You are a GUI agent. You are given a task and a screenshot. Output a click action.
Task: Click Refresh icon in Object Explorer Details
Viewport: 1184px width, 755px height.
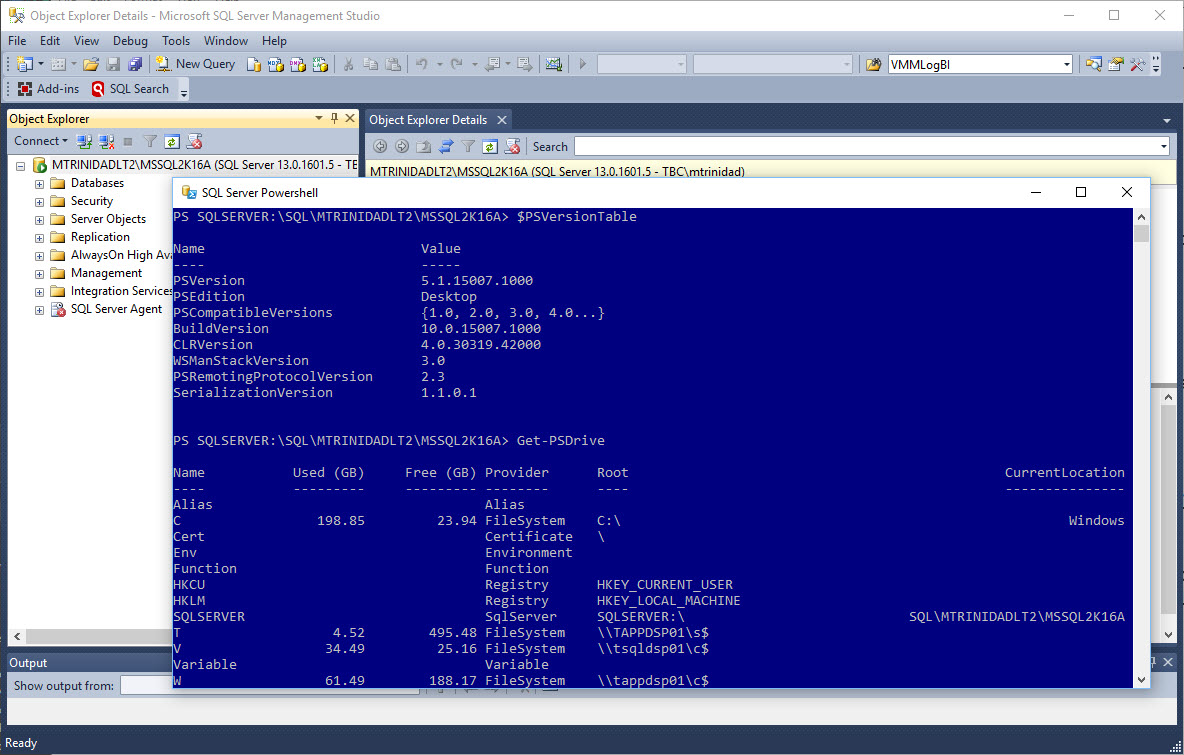490,146
